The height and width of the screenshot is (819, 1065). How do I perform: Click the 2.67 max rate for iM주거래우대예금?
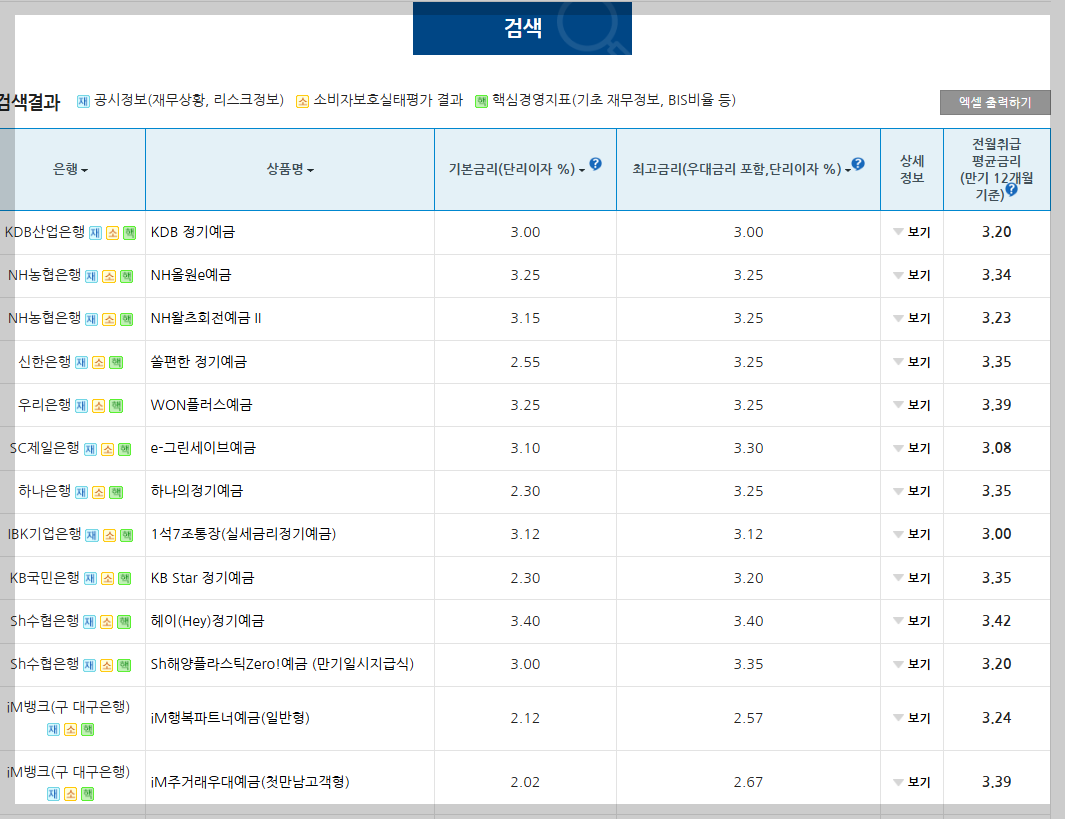(x=748, y=782)
